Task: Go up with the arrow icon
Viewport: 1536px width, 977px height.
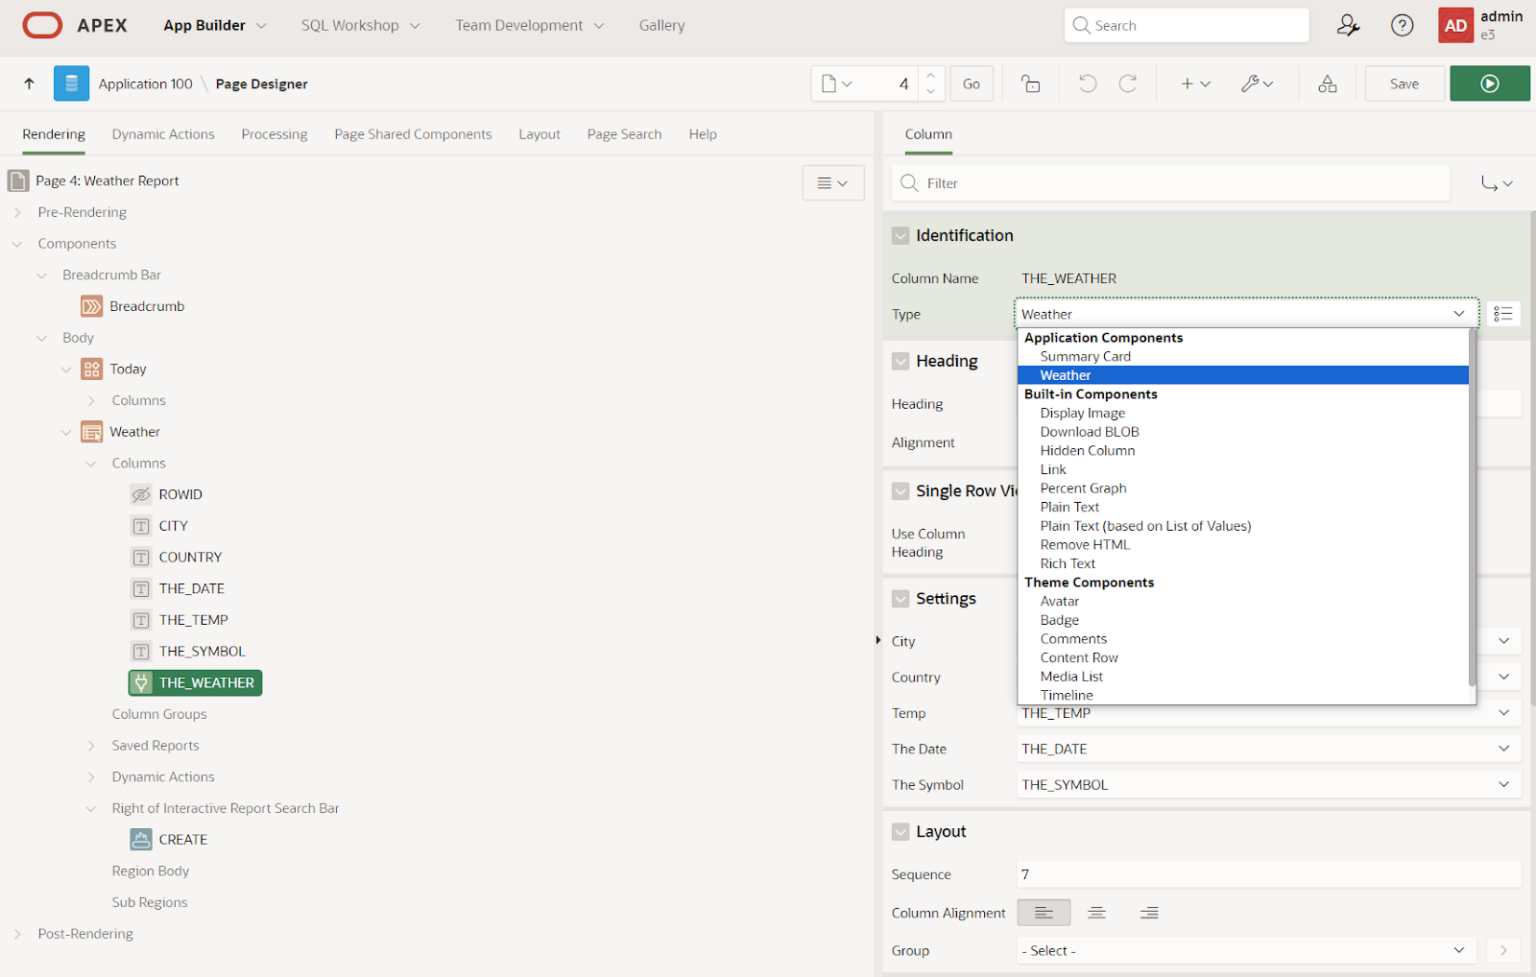Action: click(29, 84)
